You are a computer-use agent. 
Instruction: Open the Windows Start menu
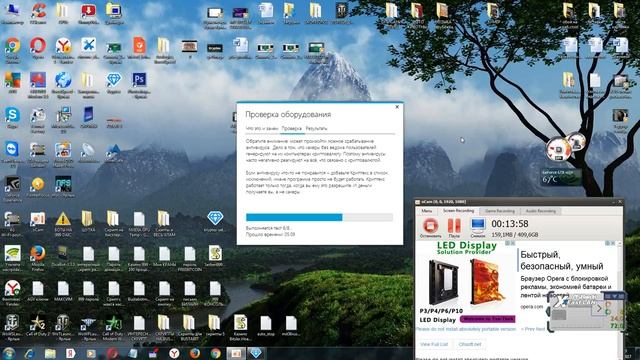pyautogui.click(x=9, y=353)
